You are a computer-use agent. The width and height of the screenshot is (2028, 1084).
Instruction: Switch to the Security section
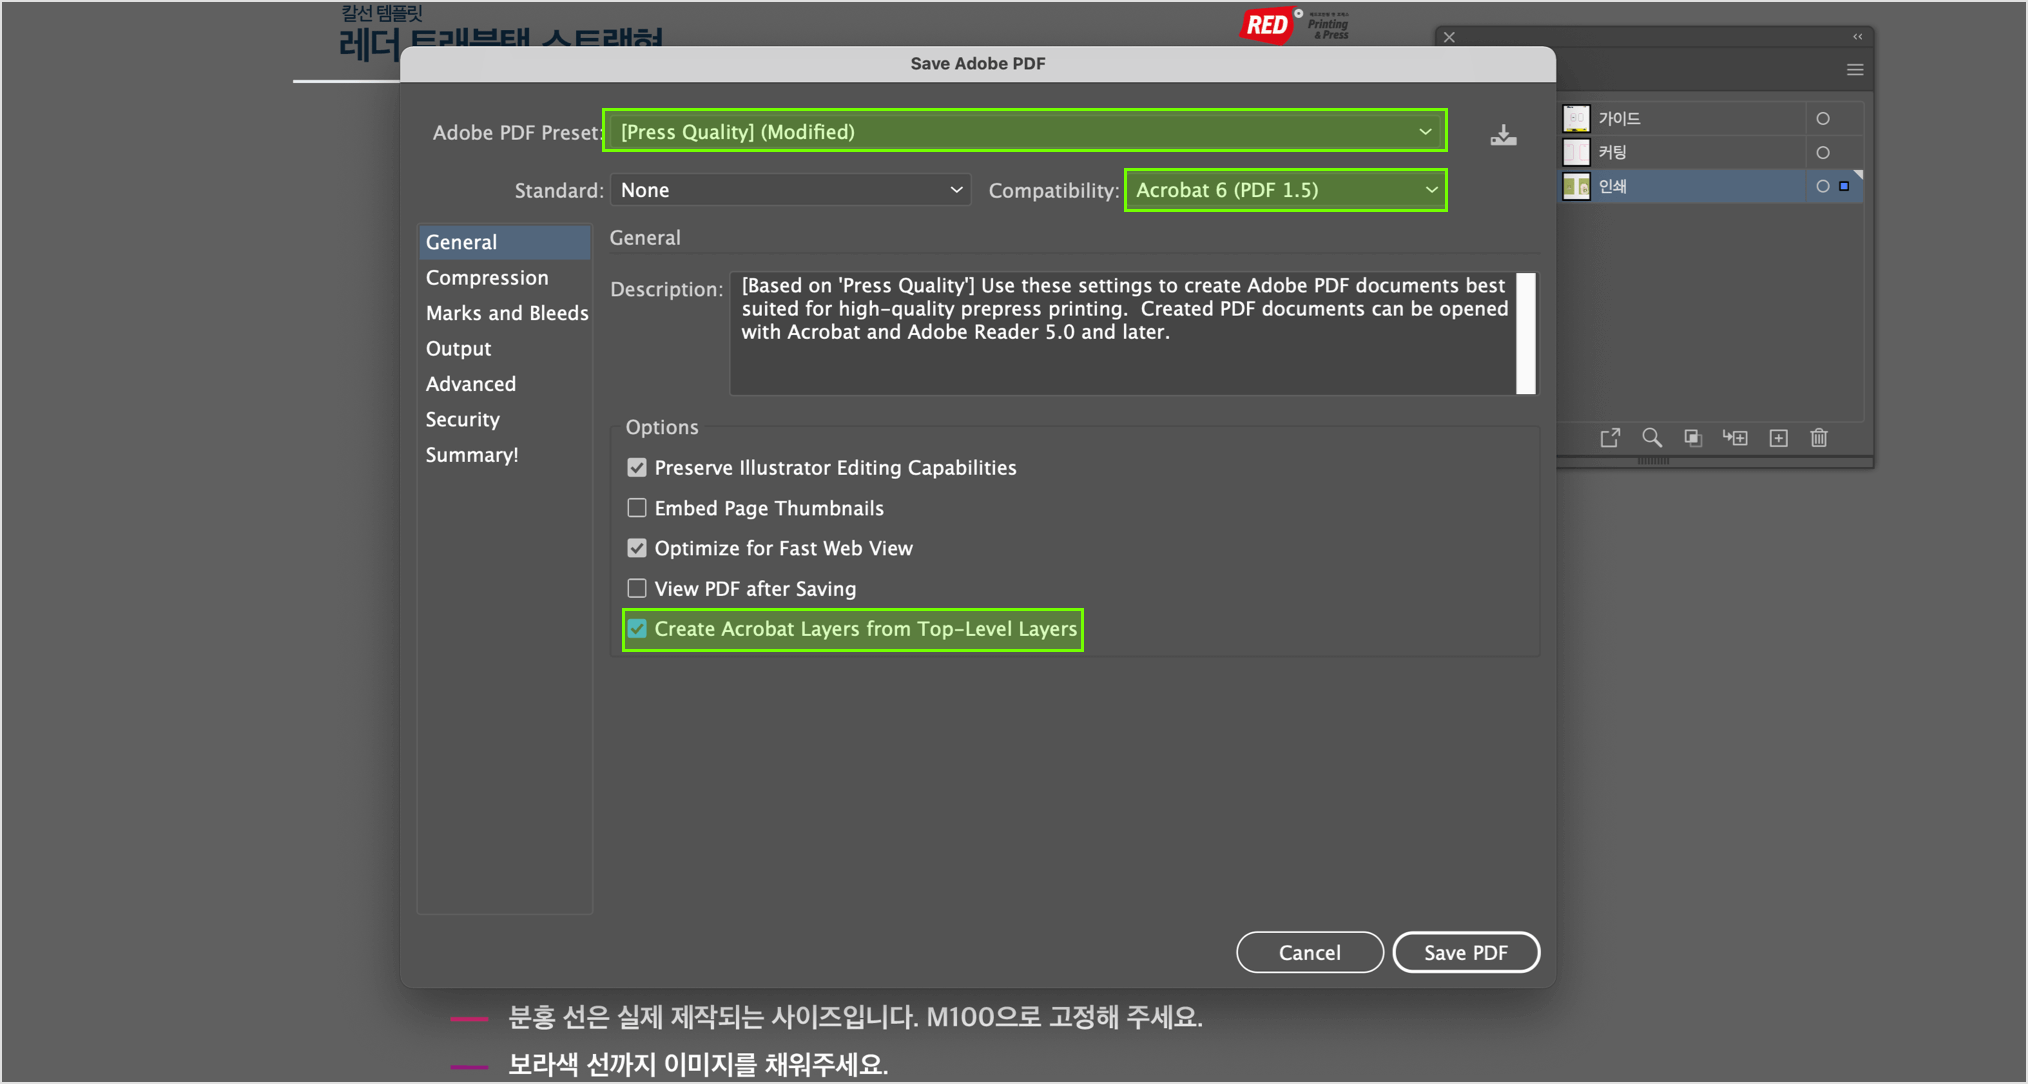click(462, 420)
